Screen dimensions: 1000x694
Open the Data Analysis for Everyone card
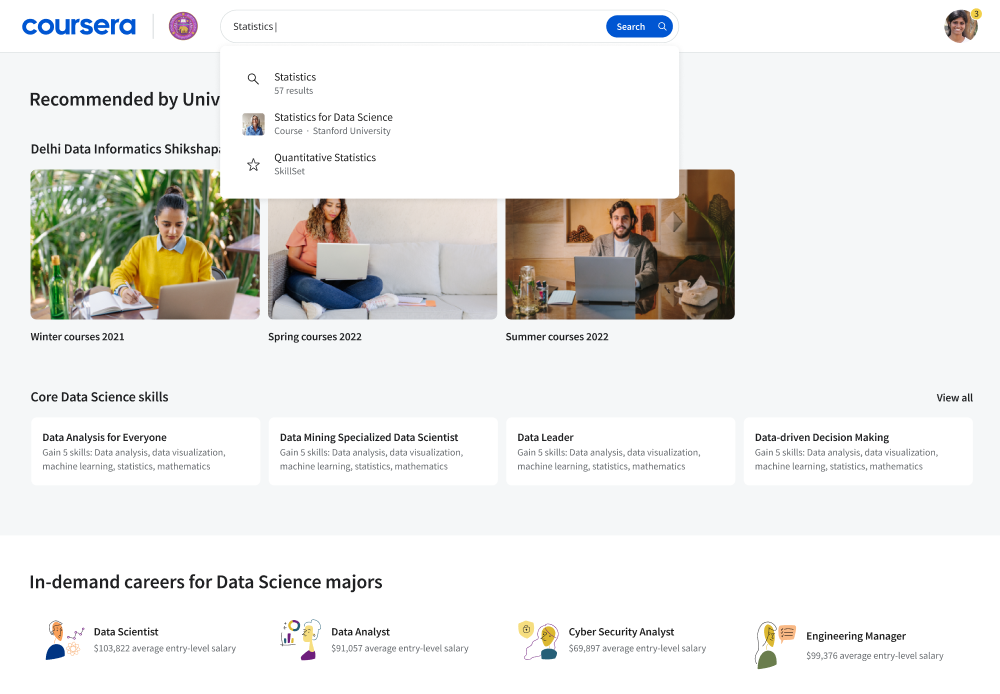[x=145, y=452]
